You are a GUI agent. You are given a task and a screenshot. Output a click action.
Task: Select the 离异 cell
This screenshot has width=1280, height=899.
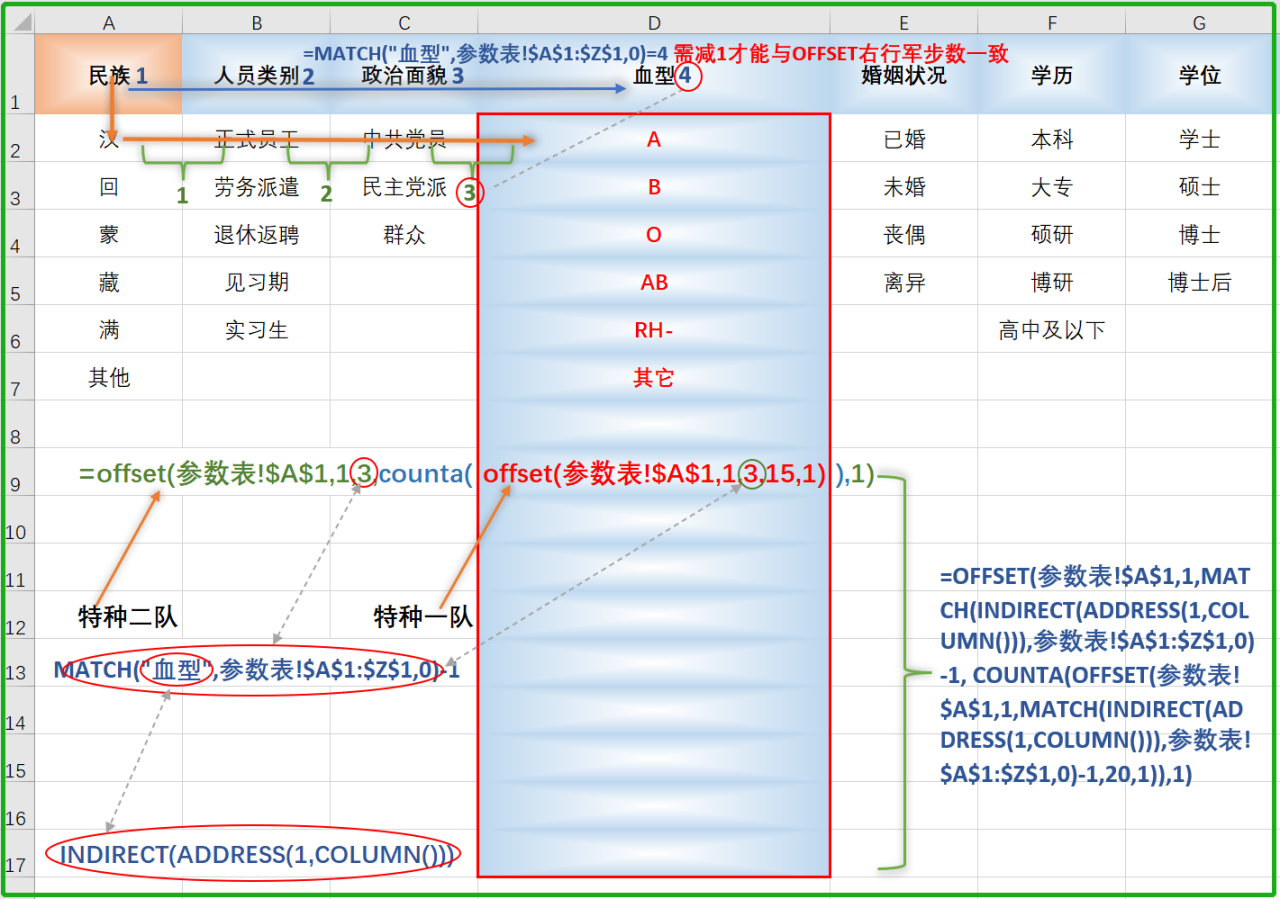coord(904,282)
